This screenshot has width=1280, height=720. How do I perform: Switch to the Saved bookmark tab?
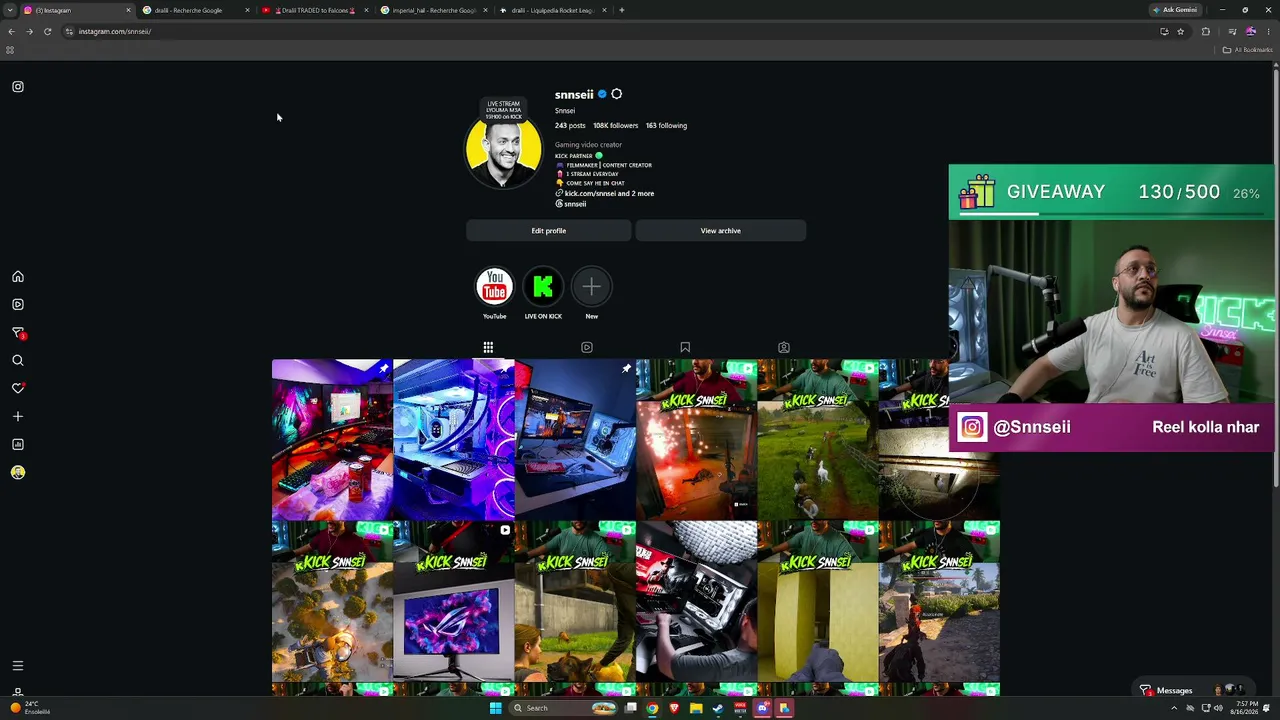coord(685,348)
